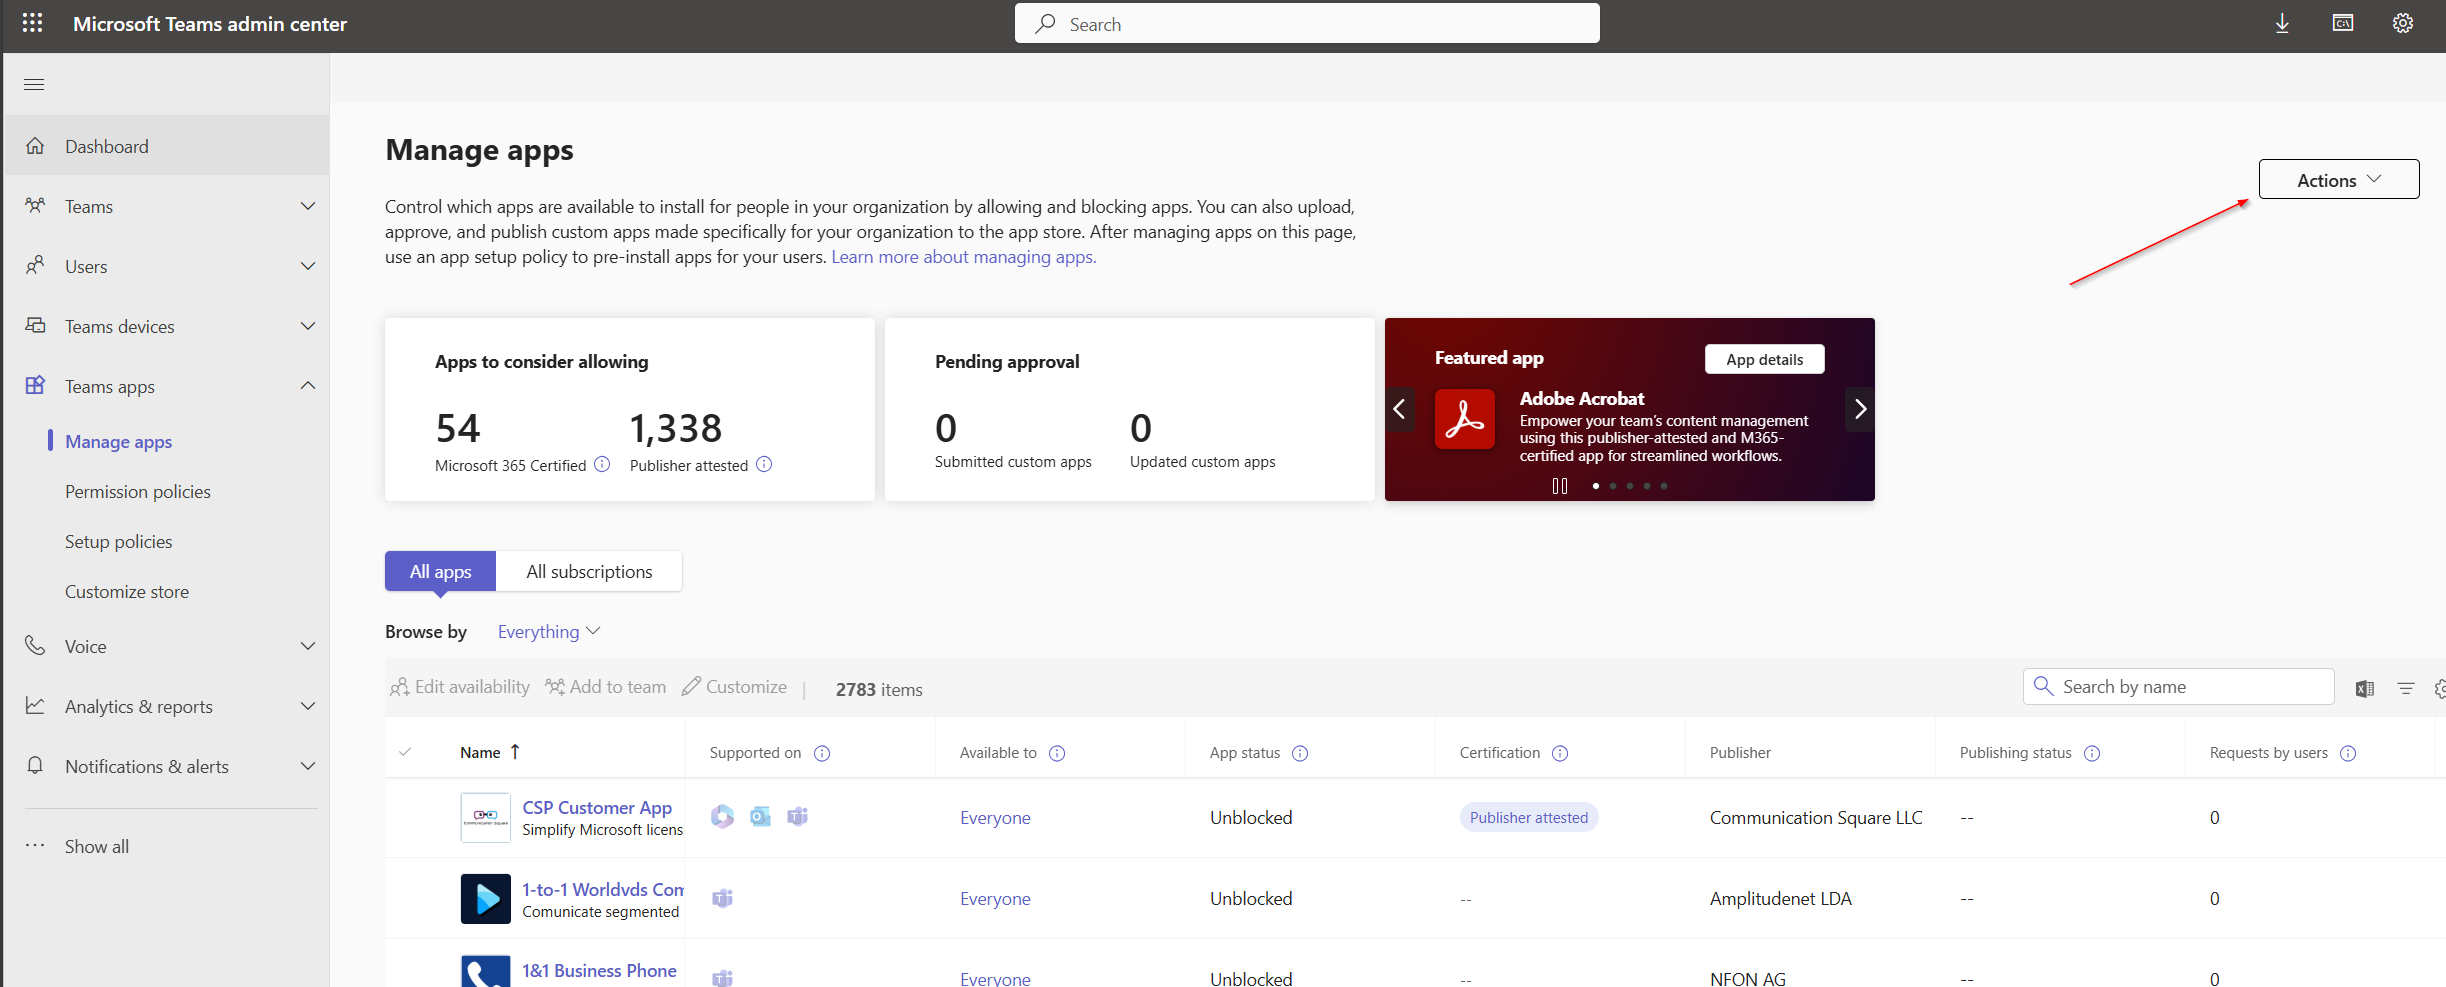Pause the featured app carousel

1560,486
